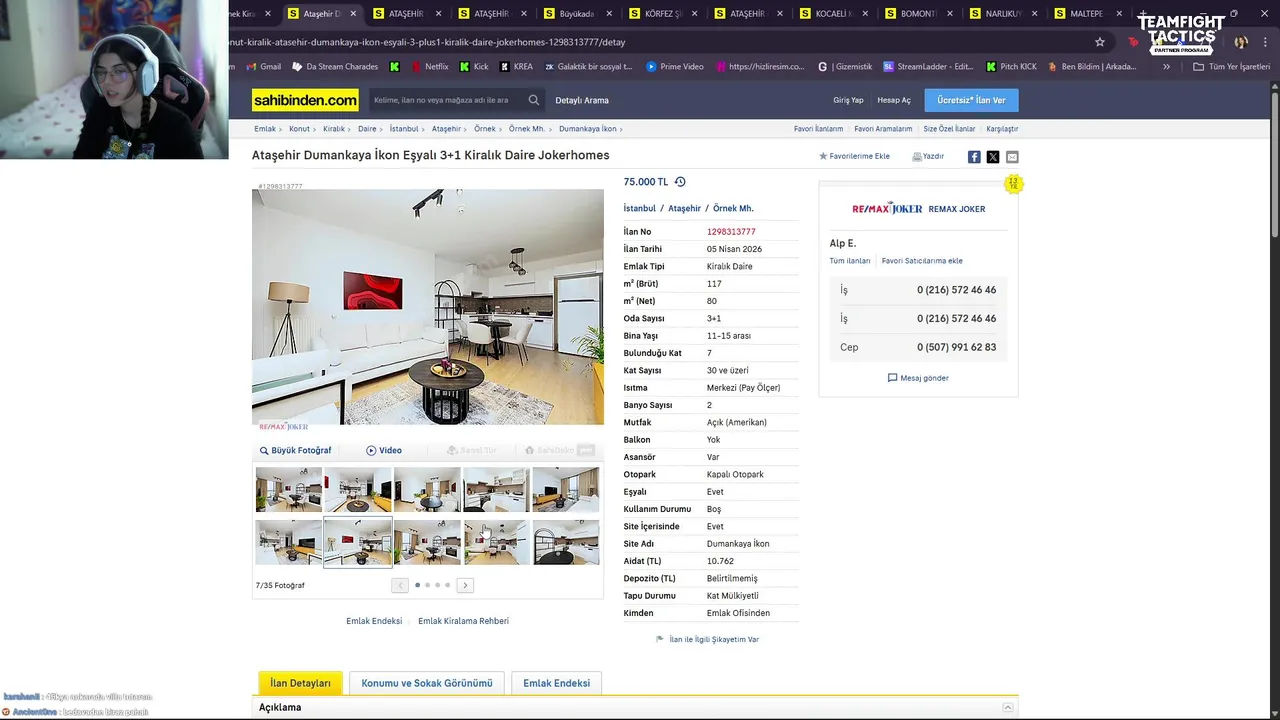Click Tüm İlanları link
This screenshot has height=720, width=1280.
(850, 261)
